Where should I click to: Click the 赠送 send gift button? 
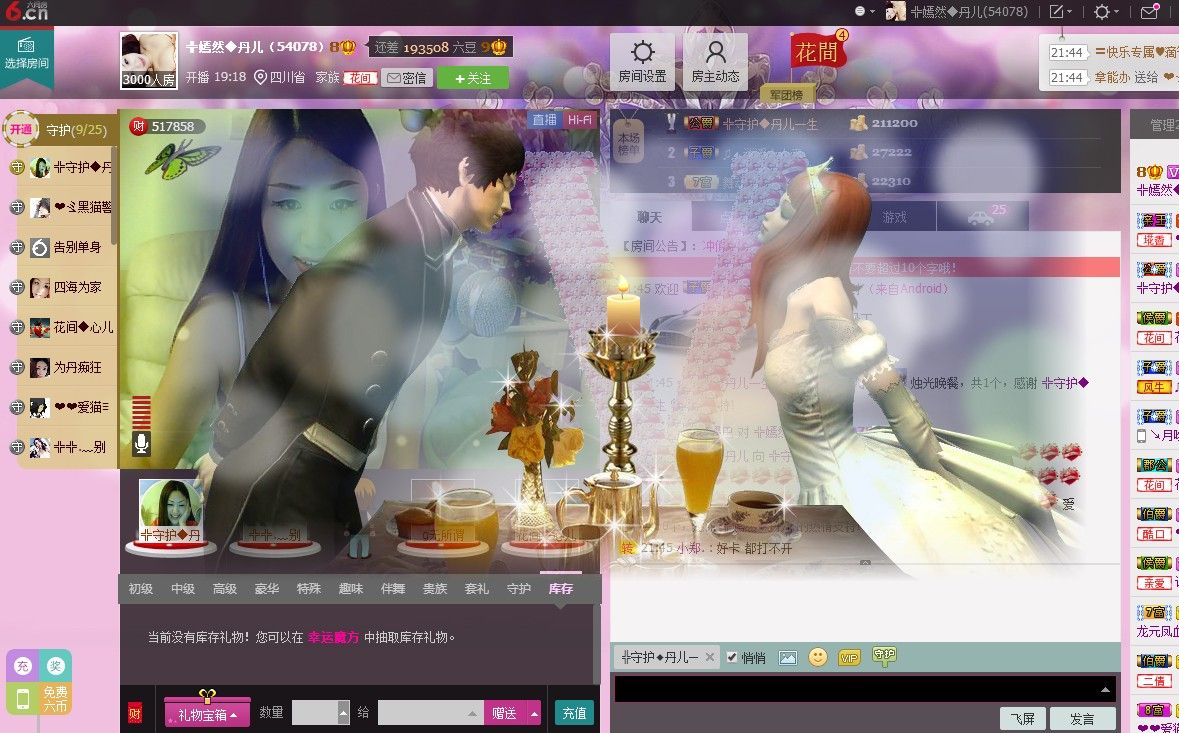[505, 713]
